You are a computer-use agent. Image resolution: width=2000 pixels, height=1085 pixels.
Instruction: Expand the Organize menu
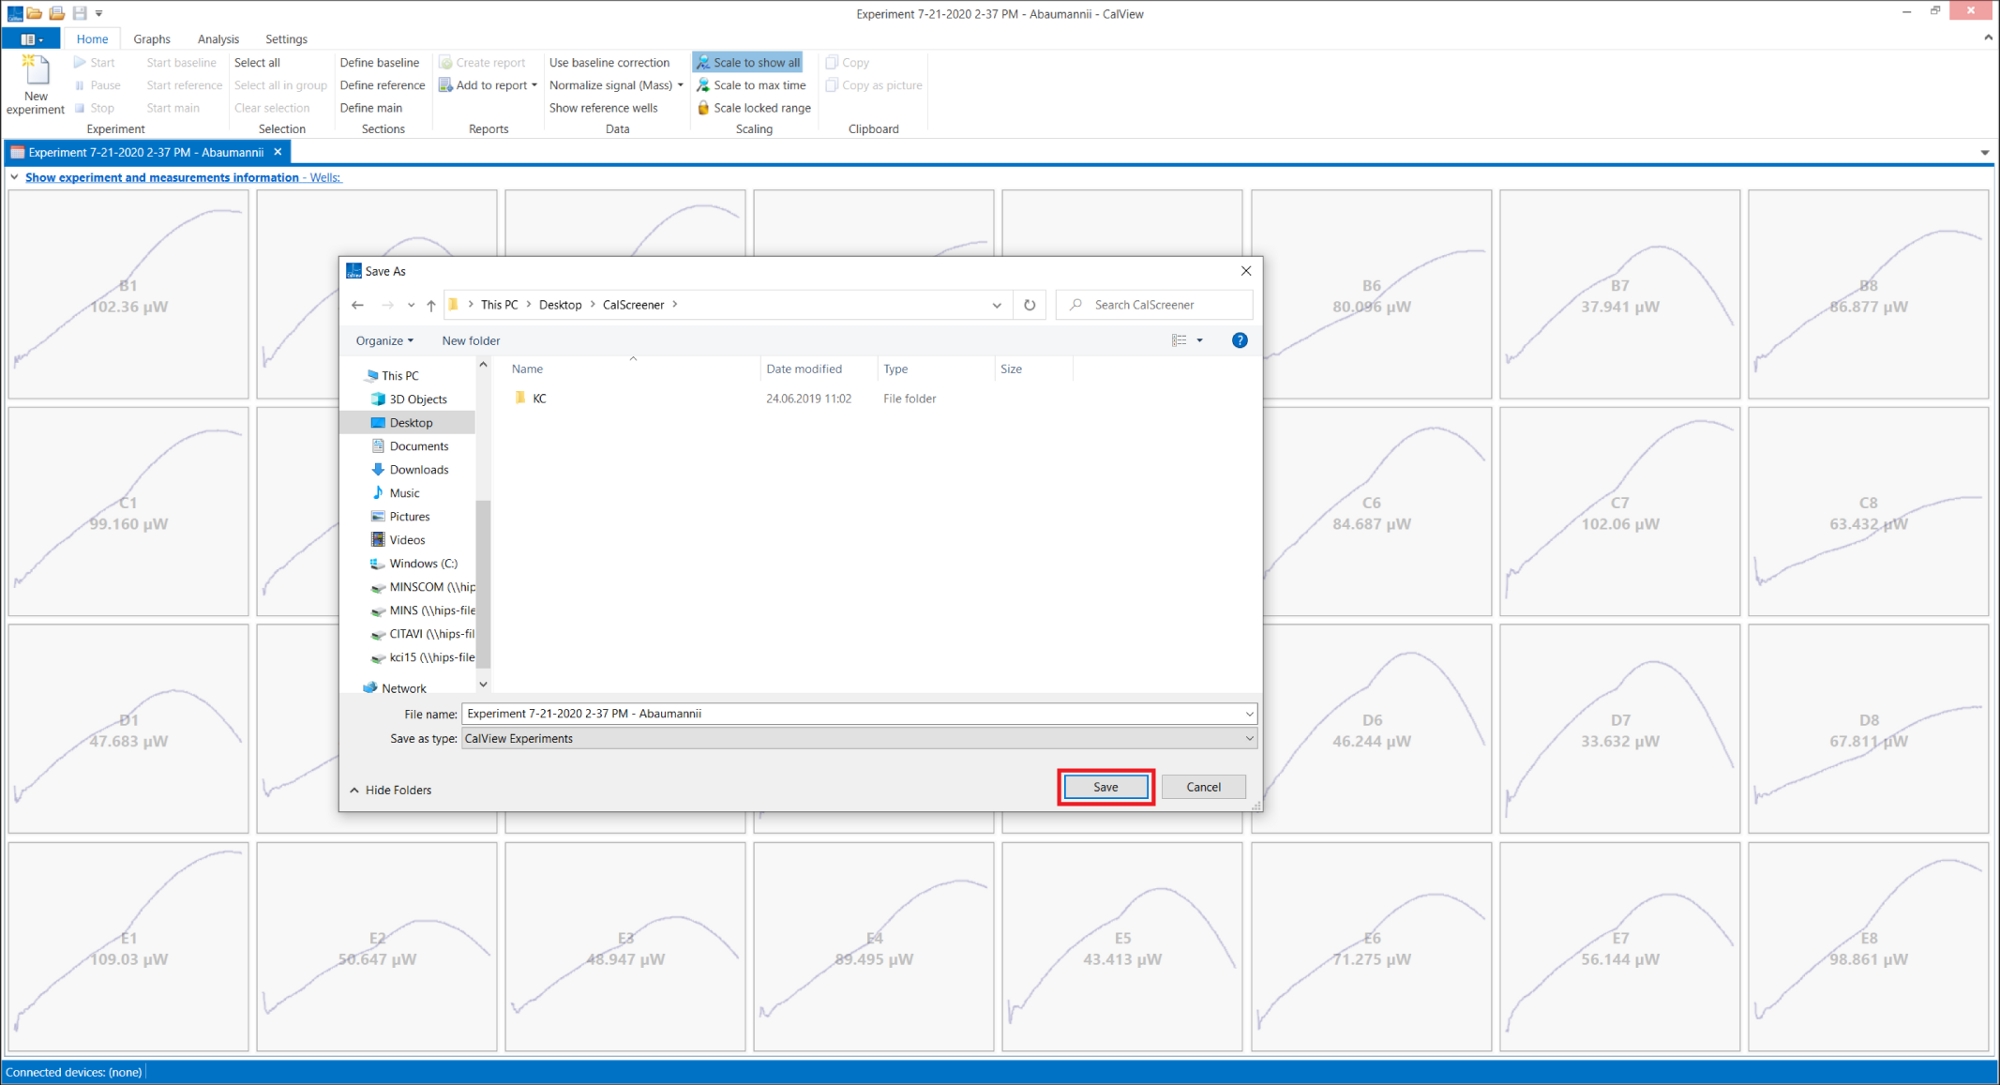click(384, 340)
